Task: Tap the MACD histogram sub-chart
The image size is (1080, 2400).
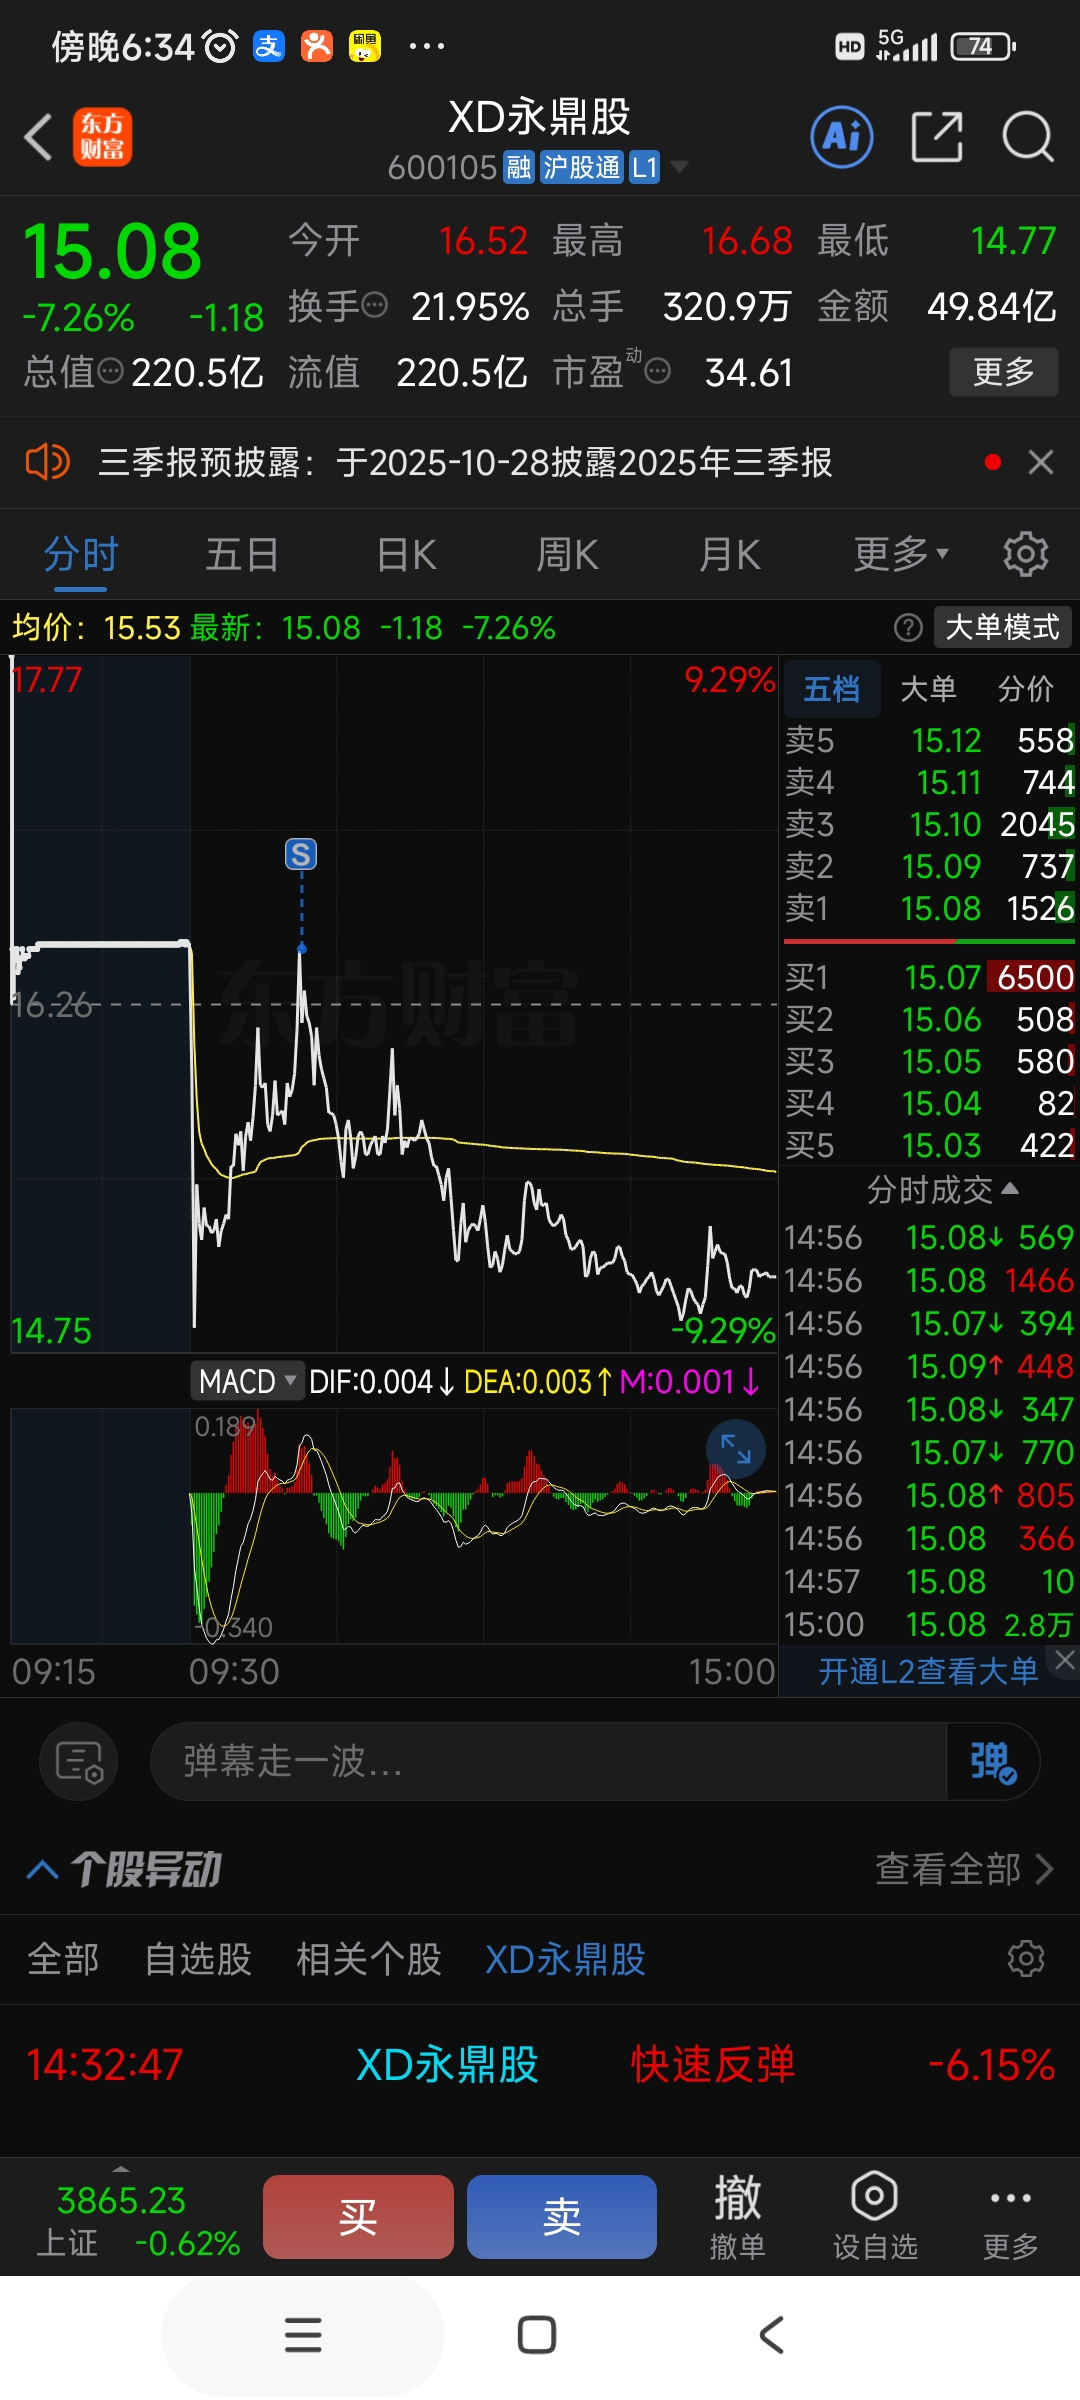Action: coord(394,1525)
